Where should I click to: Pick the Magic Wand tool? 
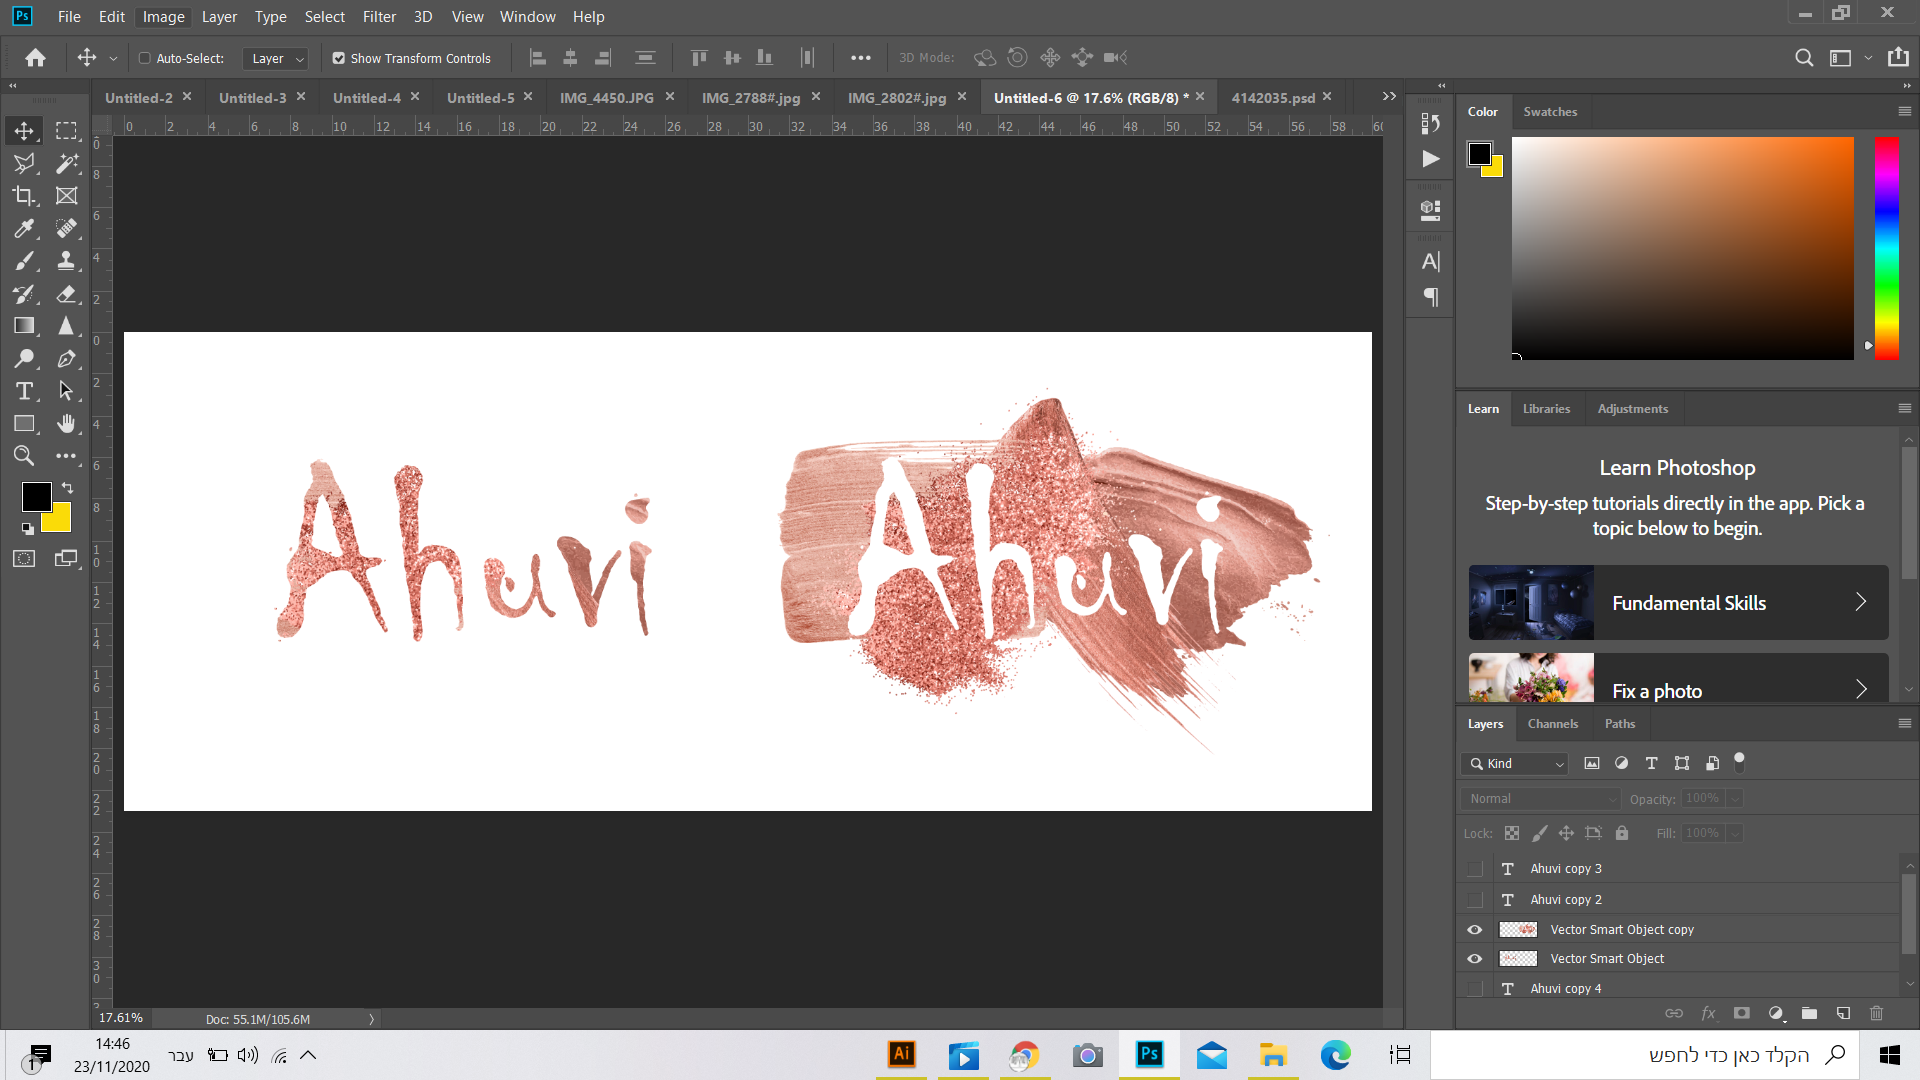coord(66,163)
